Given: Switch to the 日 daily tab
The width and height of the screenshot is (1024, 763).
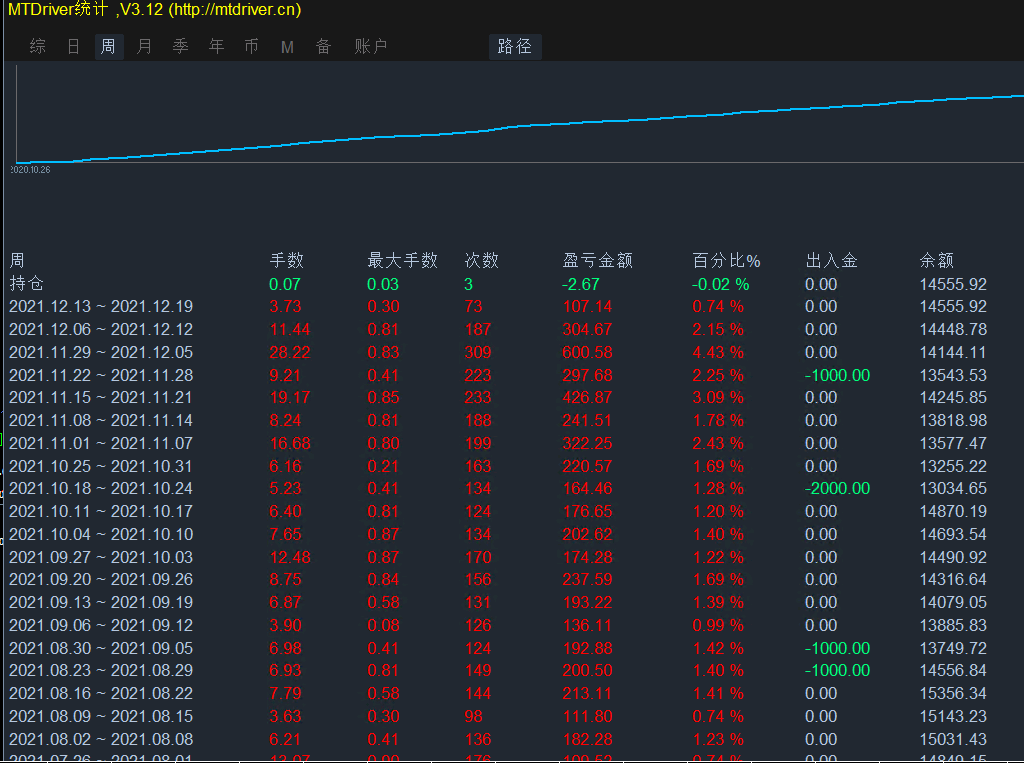Looking at the screenshot, I should click(x=73, y=46).
